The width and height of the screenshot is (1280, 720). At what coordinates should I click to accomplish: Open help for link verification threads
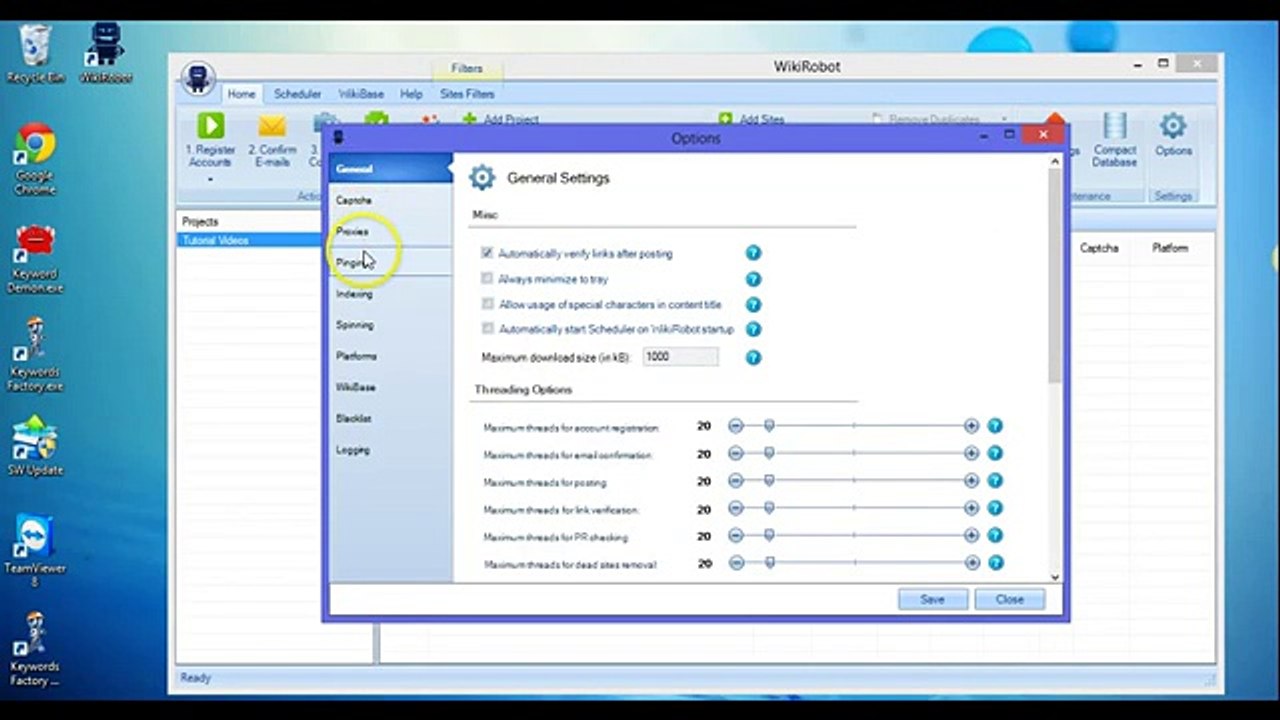point(995,508)
